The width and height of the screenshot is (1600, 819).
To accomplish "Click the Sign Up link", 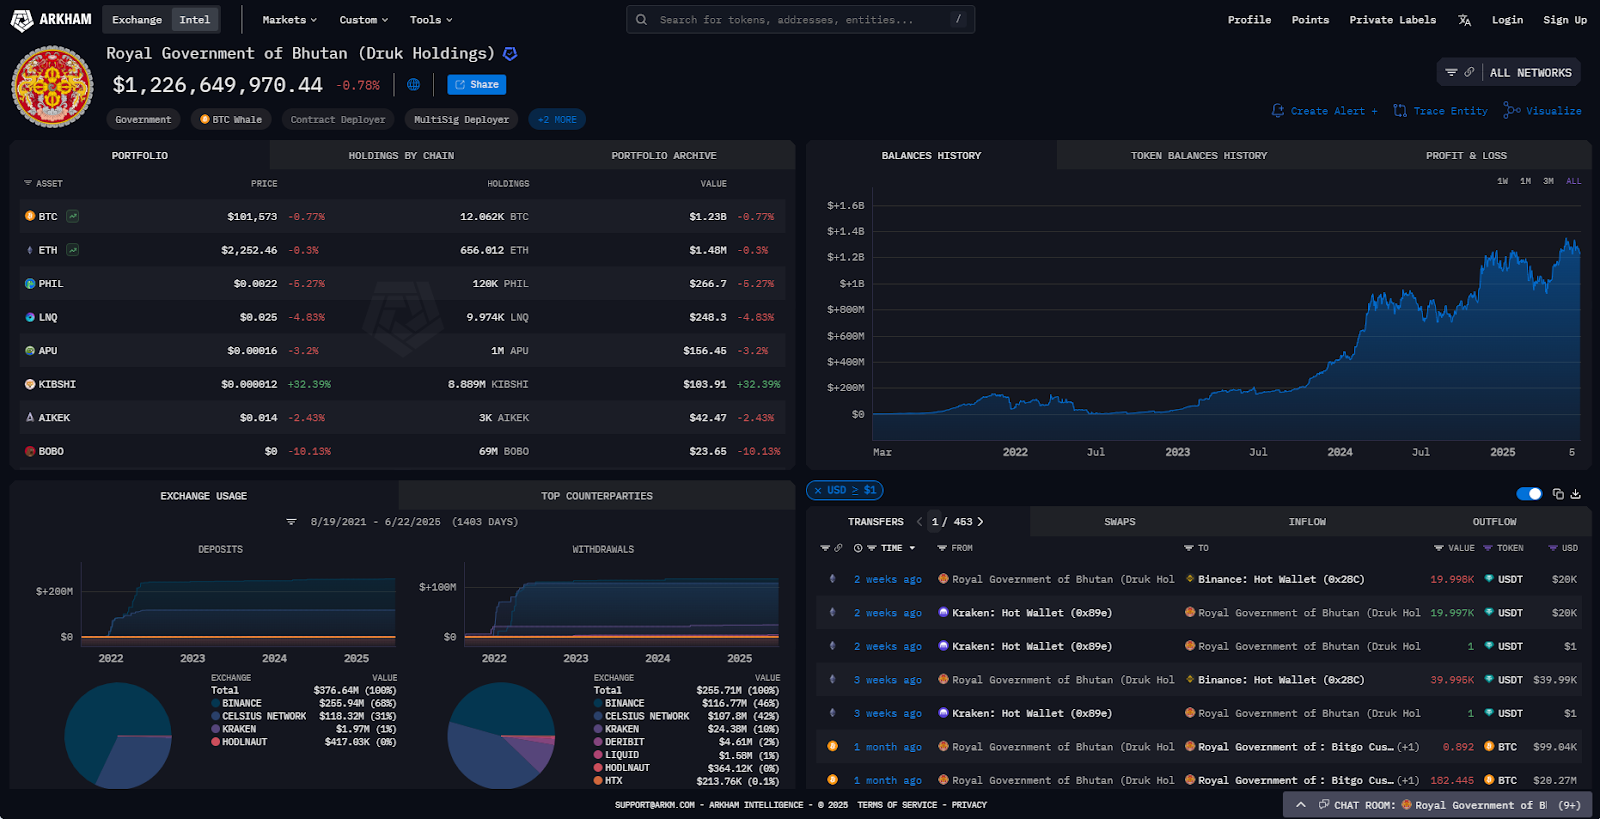I will click(x=1564, y=20).
